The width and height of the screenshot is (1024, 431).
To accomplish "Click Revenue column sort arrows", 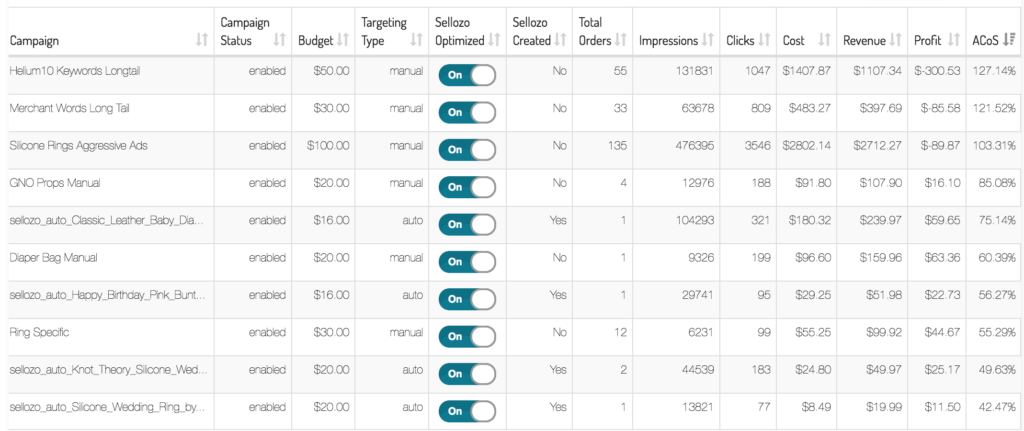I will point(895,40).
